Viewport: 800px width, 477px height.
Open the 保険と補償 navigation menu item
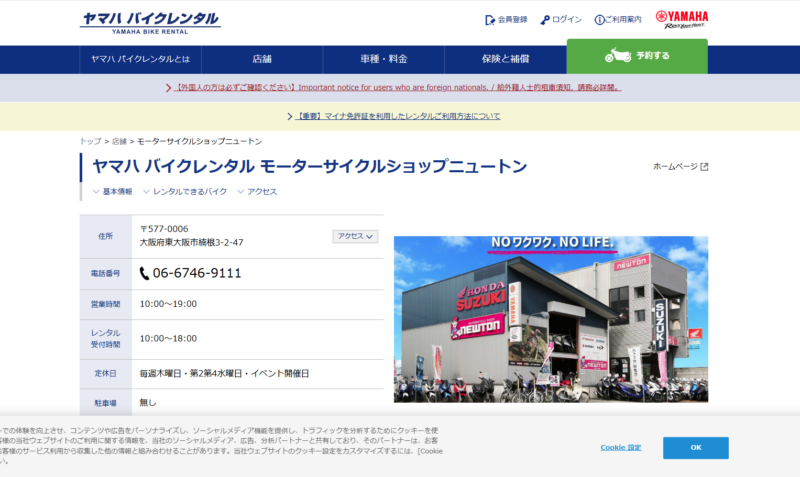505,59
